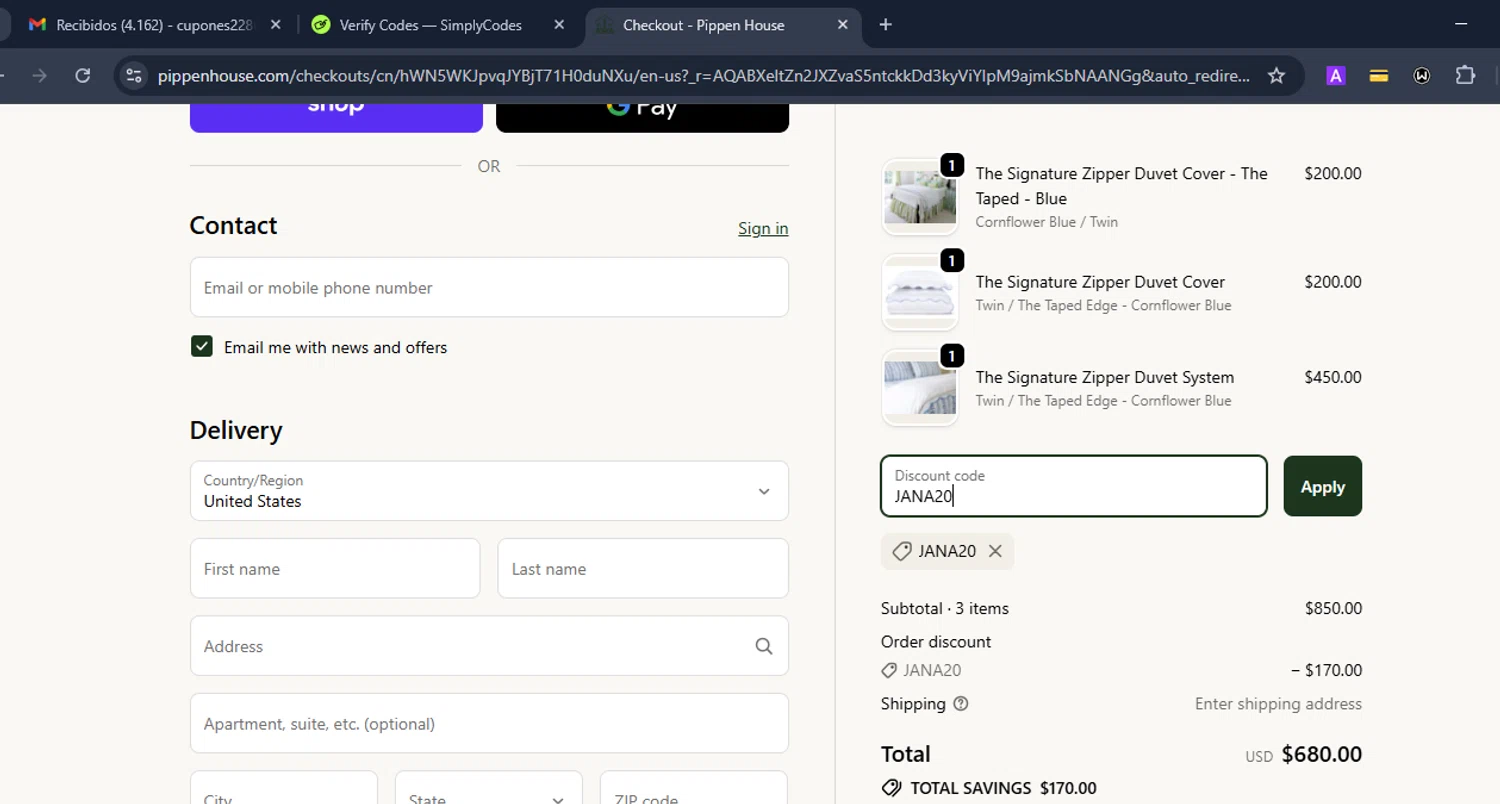Open the yellow card extension icon
This screenshot has width=1500, height=804.
pyautogui.click(x=1379, y=76)
